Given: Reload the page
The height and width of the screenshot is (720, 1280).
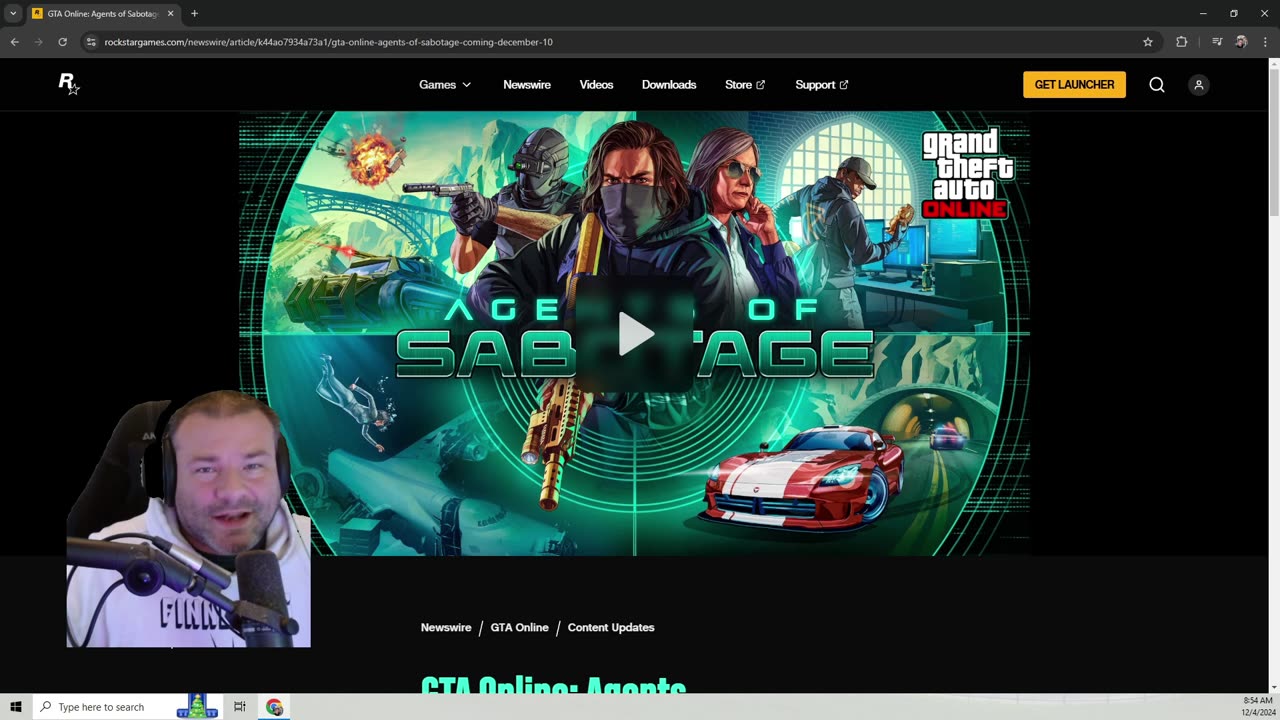Looking at the screenshot, I should tap(62, 42).
